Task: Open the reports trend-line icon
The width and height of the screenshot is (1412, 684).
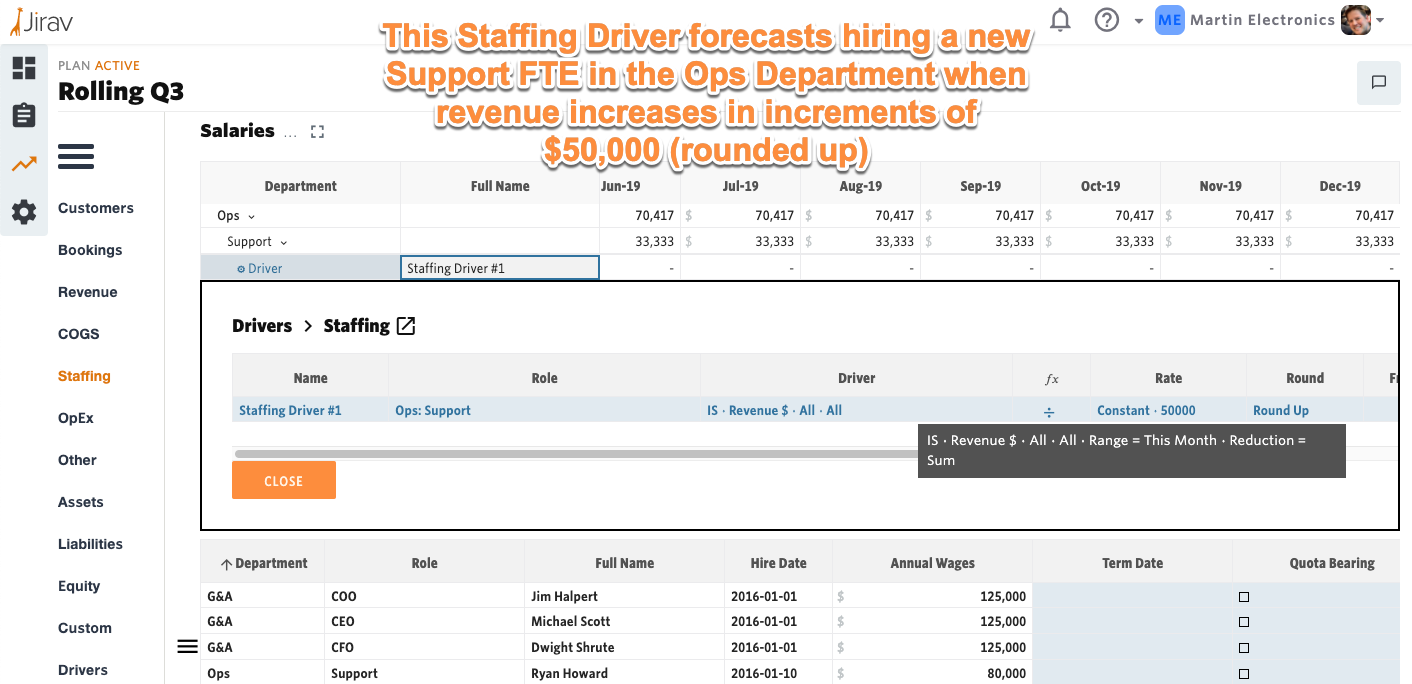Action: [23, 163]
